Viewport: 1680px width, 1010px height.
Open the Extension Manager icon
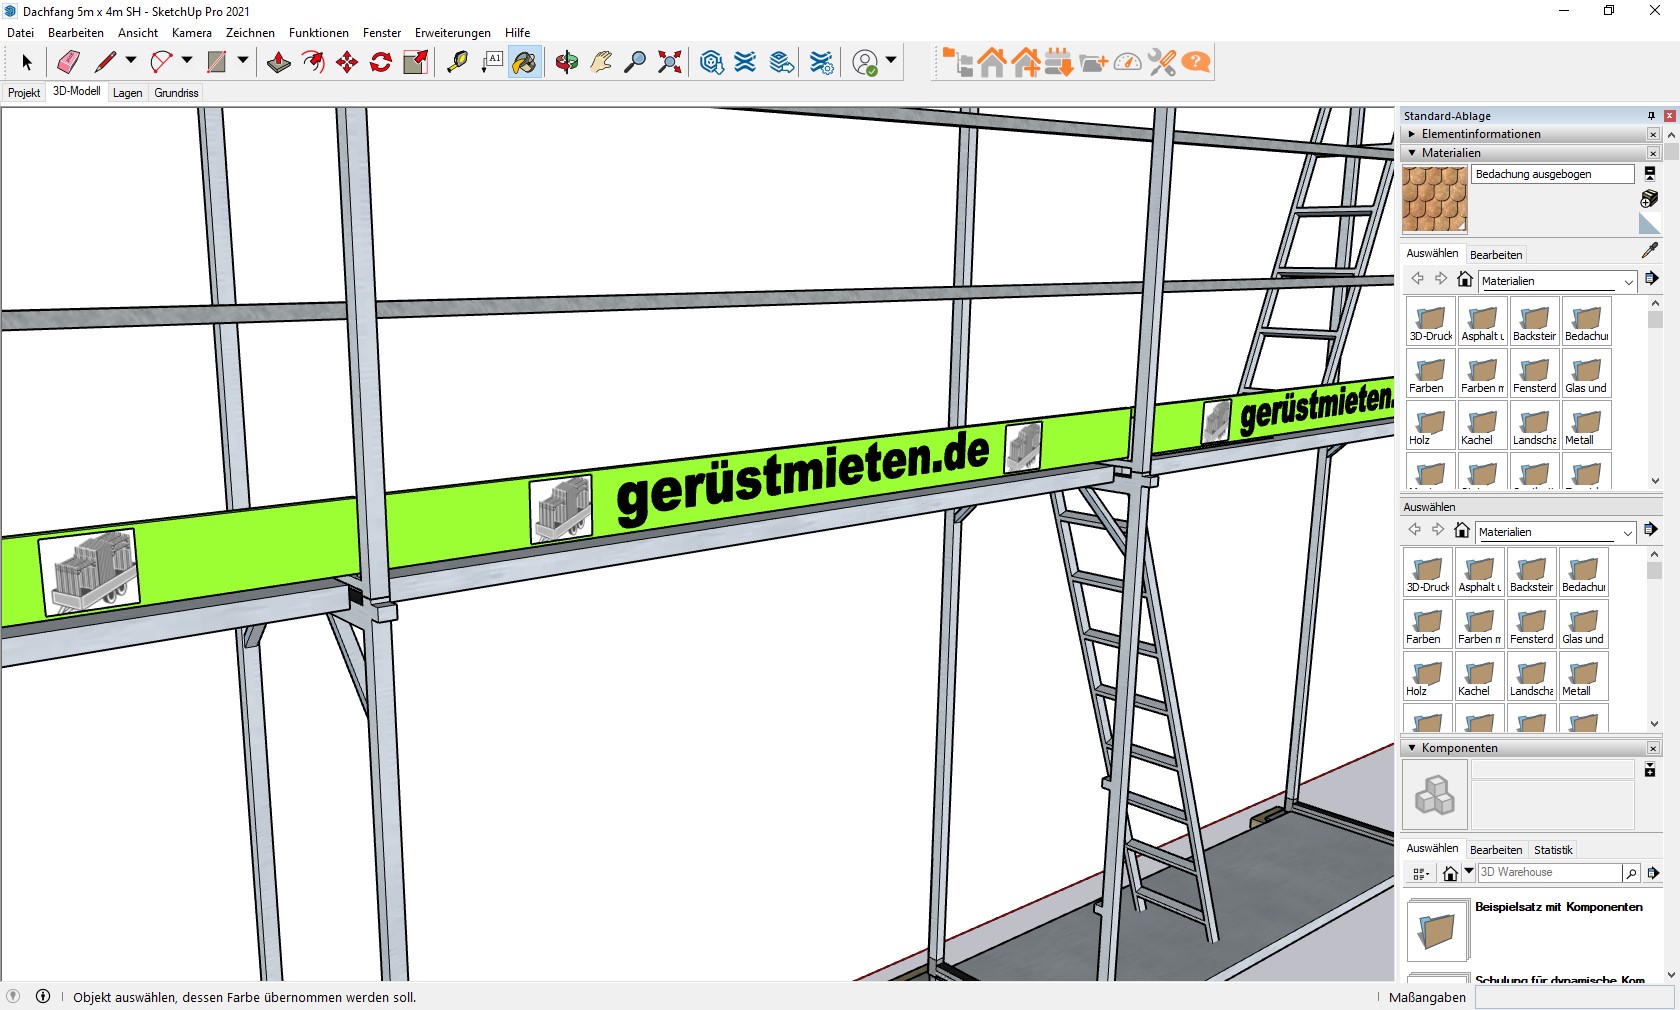click(x=822, y=62)
